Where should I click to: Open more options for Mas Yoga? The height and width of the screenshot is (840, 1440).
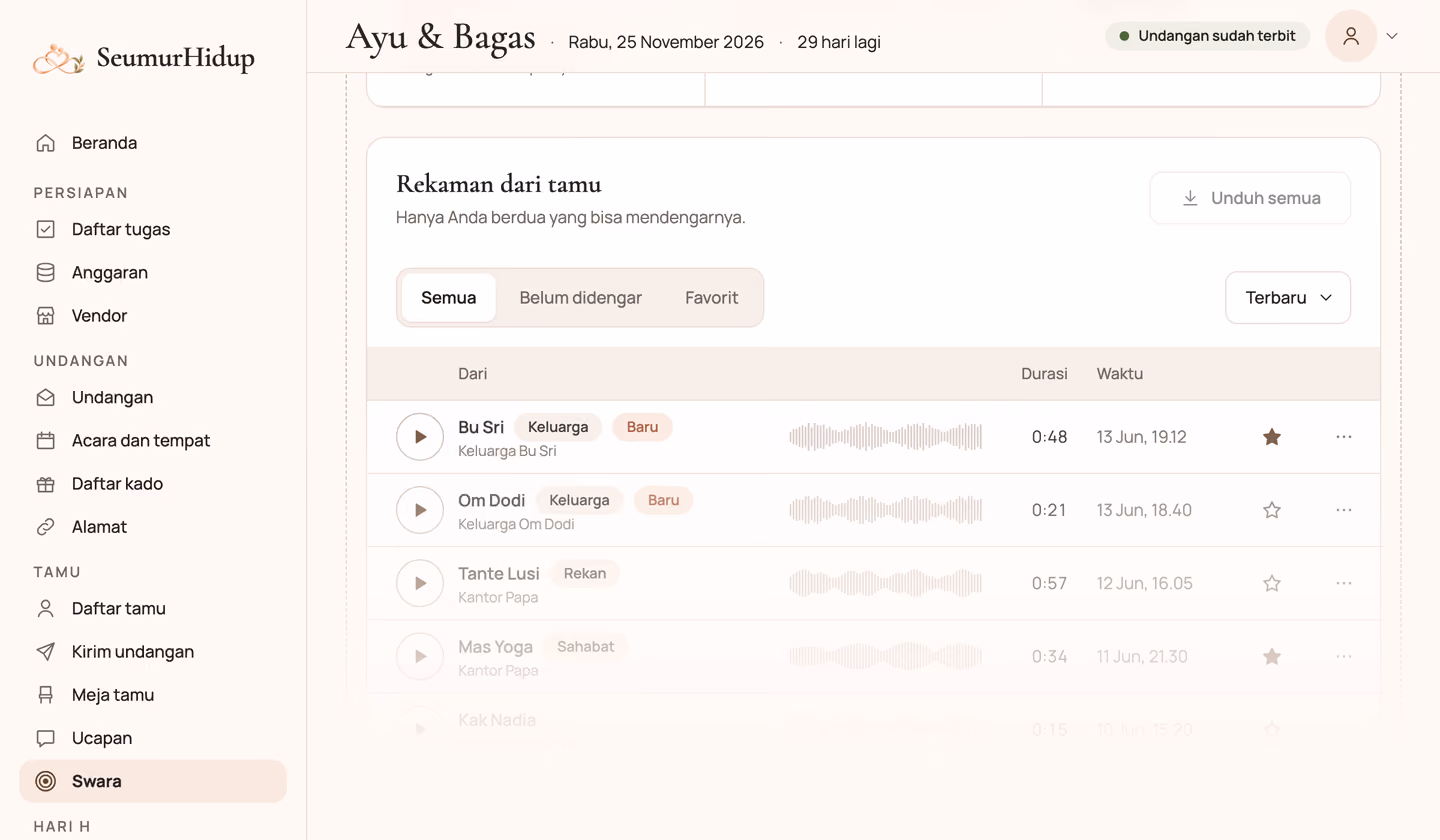click(1344, 656)
